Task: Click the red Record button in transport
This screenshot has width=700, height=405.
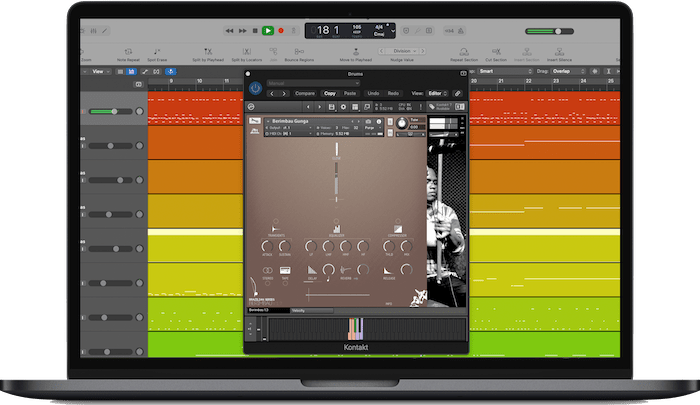Action: click(283, 31)
